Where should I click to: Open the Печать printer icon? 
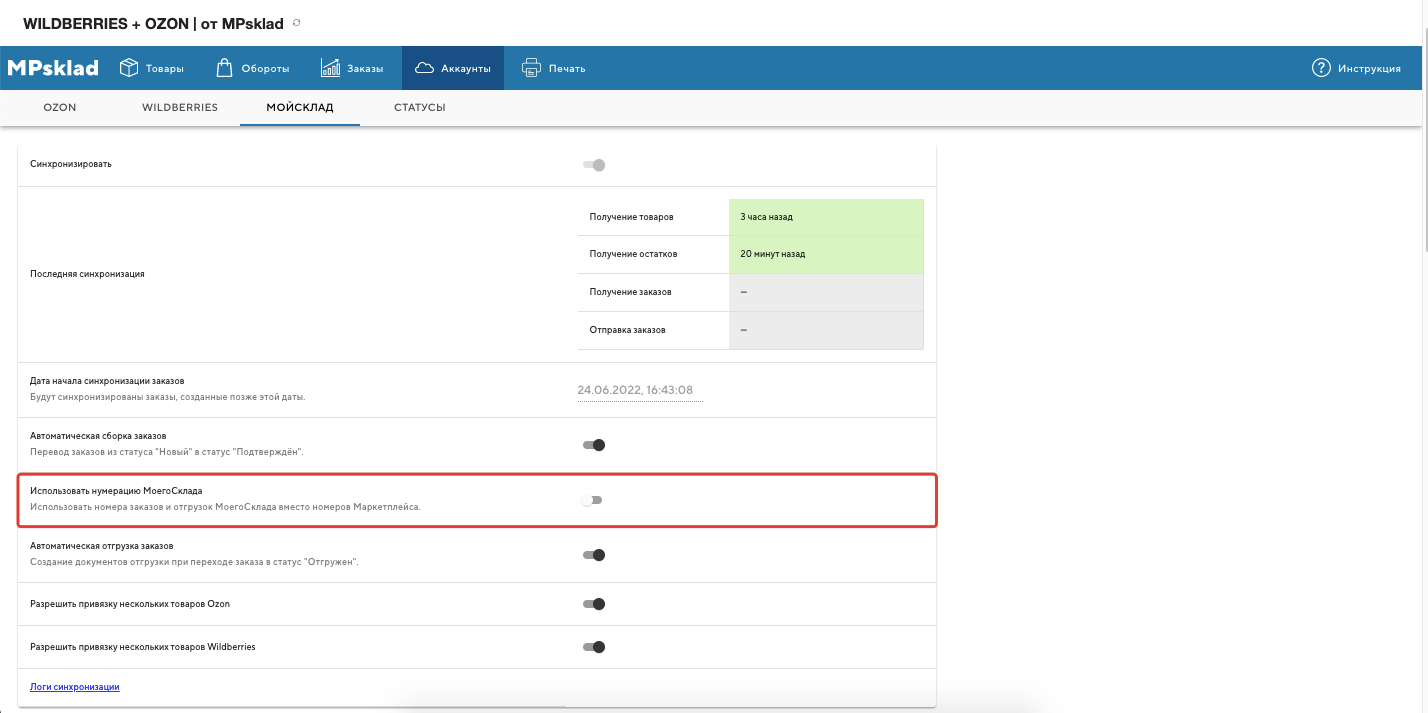tap(531, 68)
